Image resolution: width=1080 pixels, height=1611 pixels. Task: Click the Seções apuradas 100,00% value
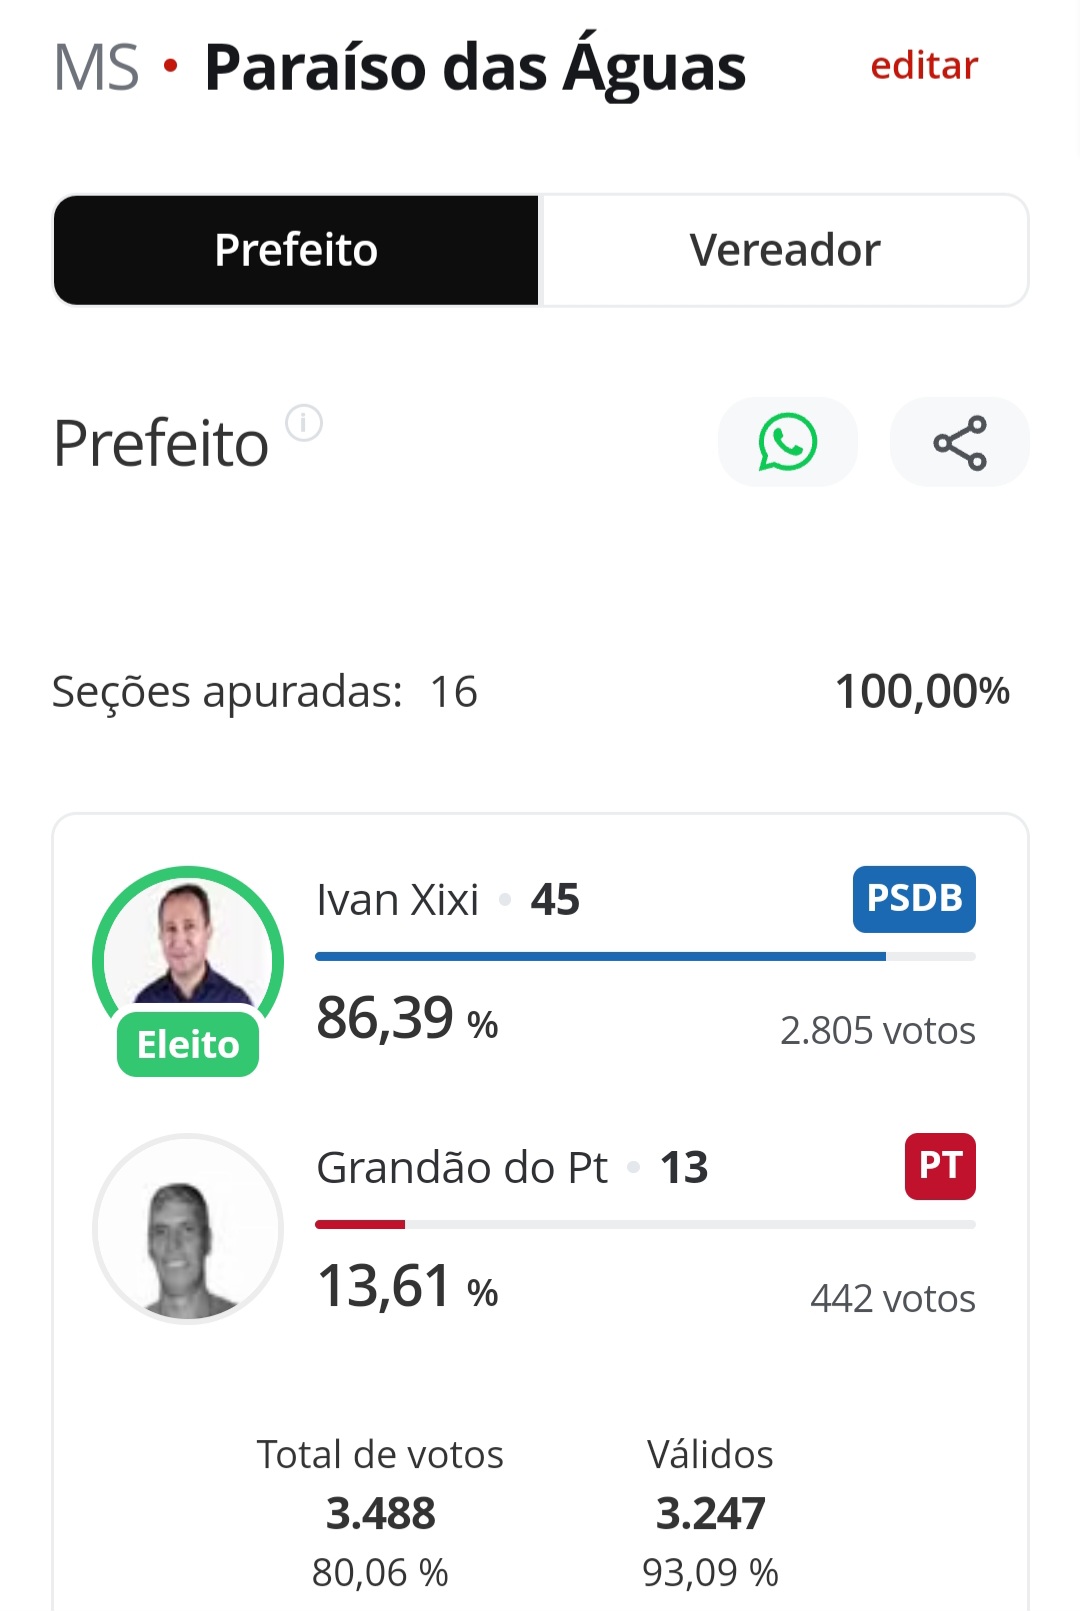tap(922, 691)
